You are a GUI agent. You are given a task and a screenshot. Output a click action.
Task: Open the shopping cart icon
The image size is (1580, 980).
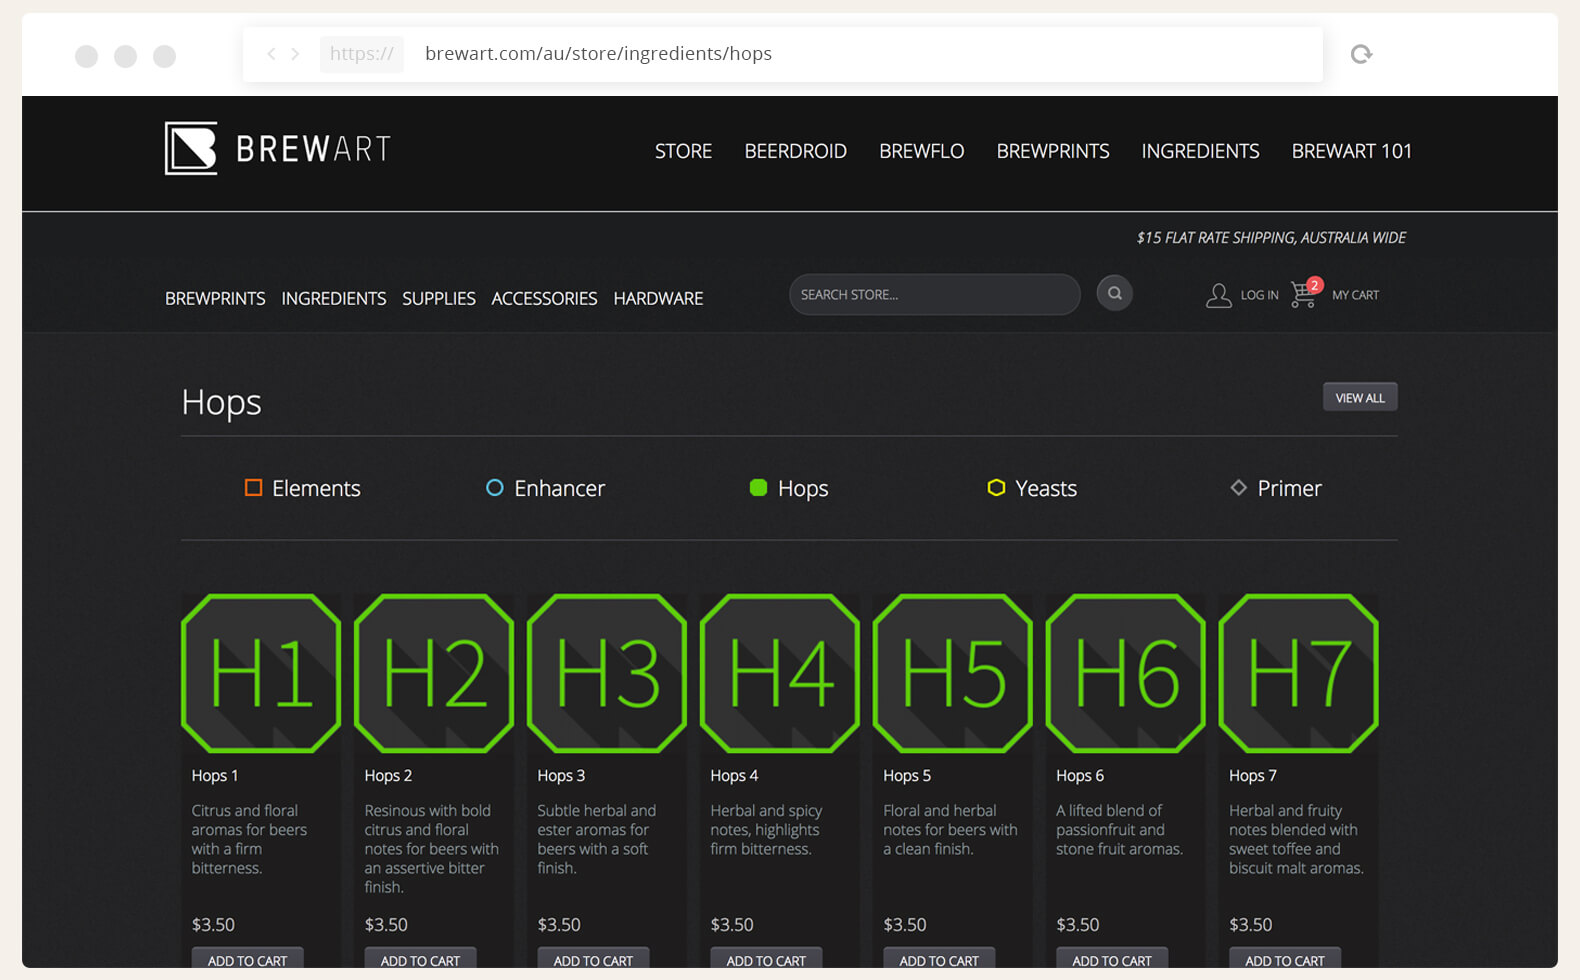pos(1305,293)
